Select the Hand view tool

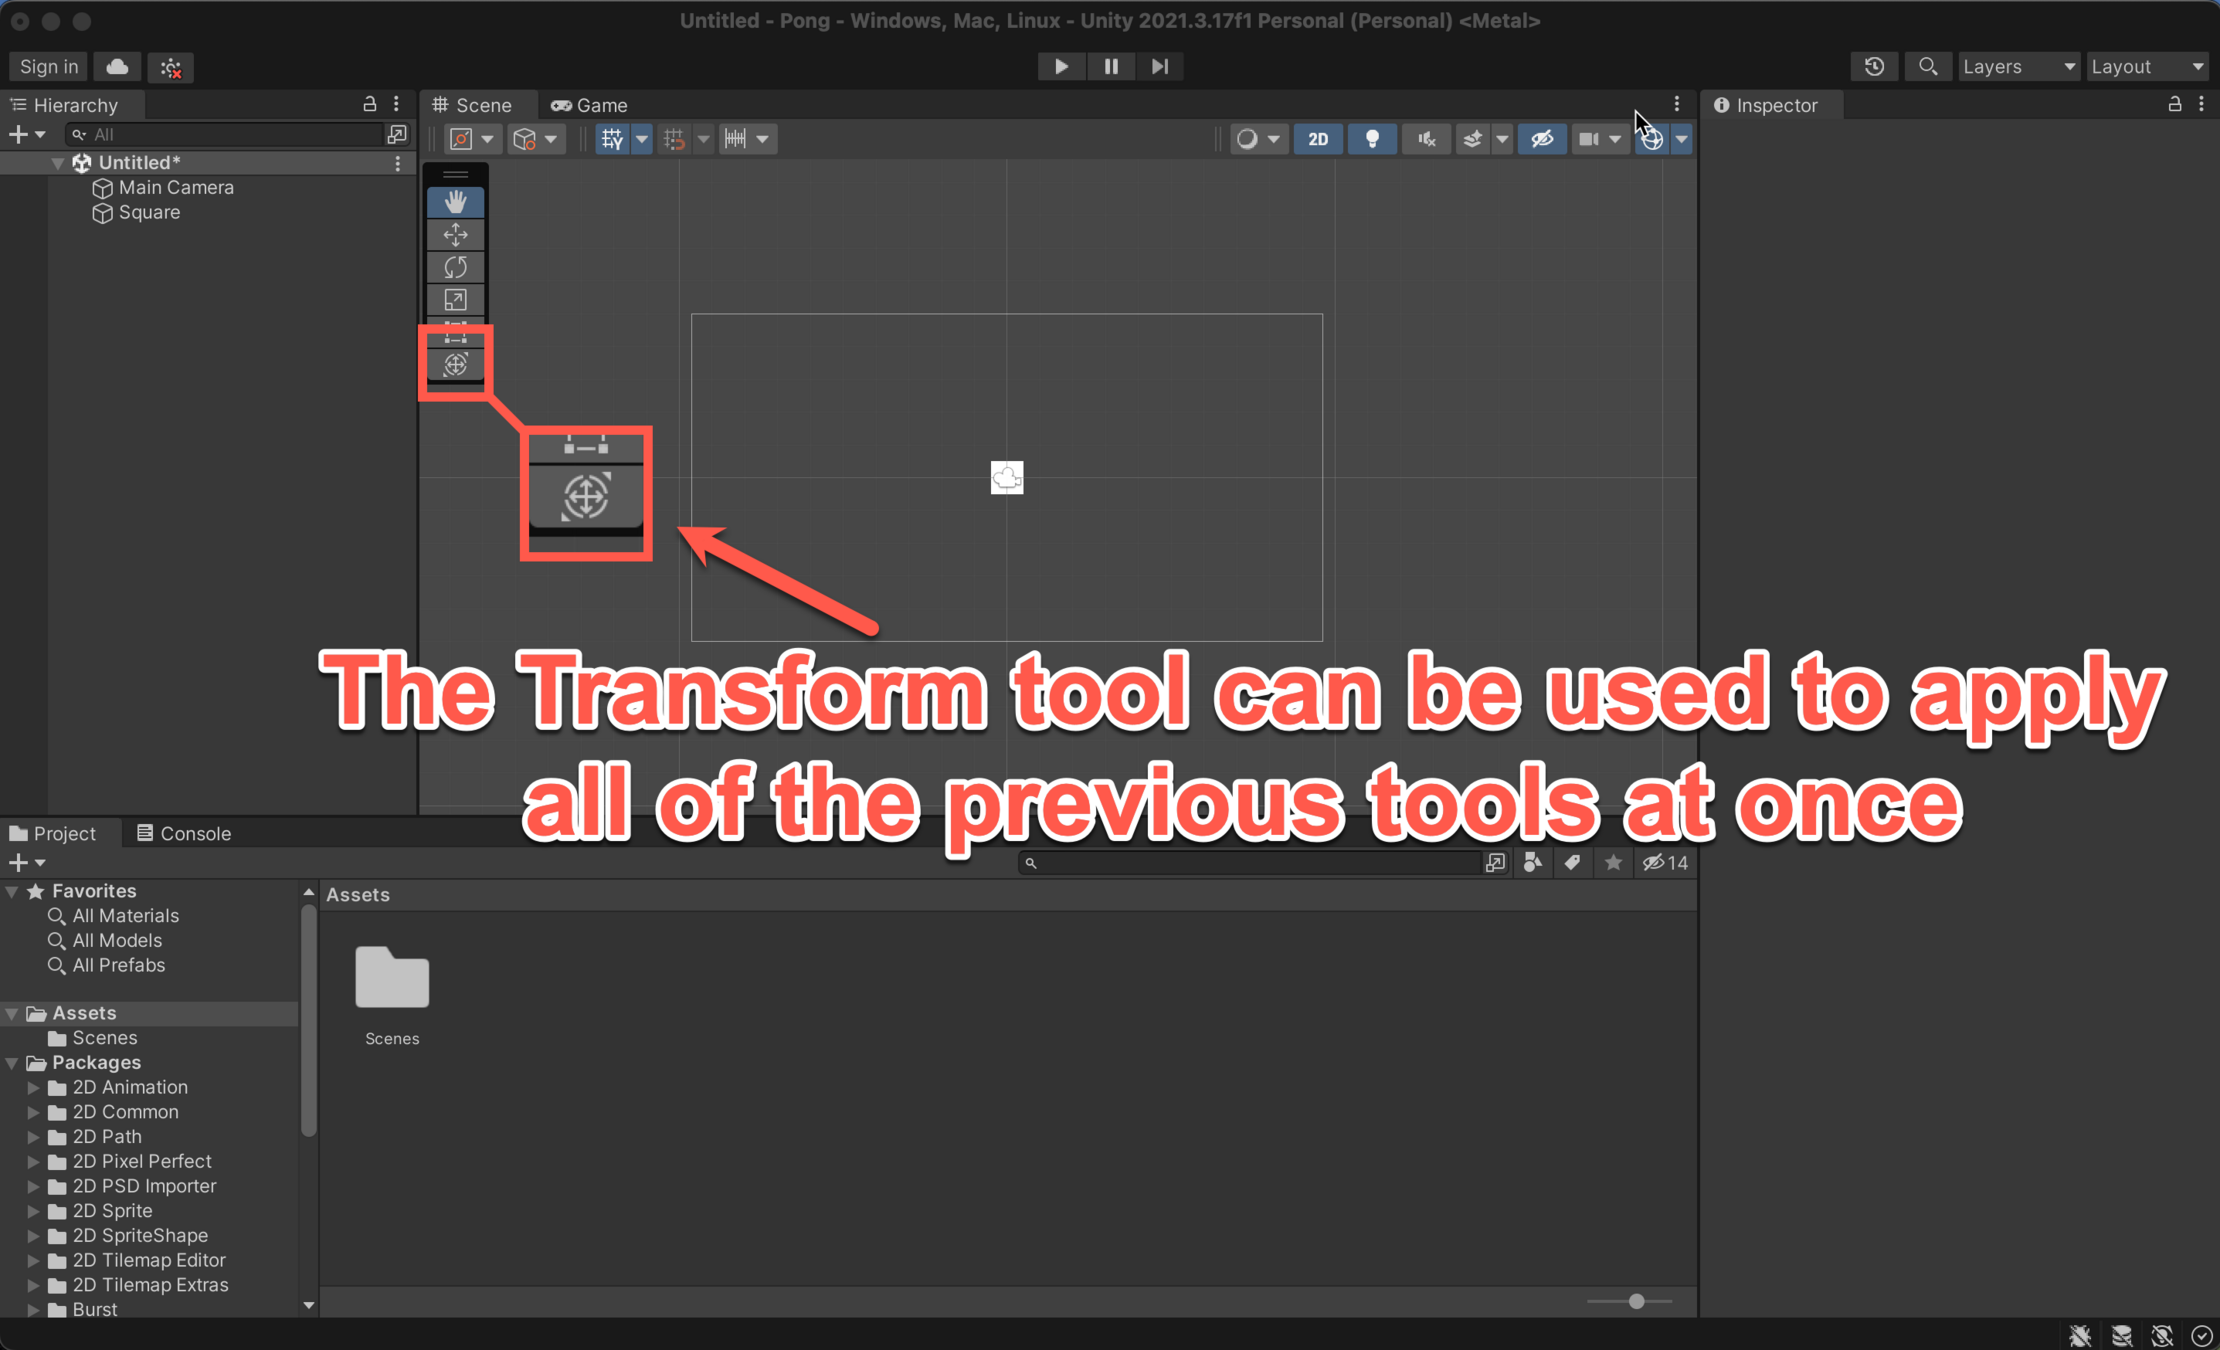click(455, 202)
